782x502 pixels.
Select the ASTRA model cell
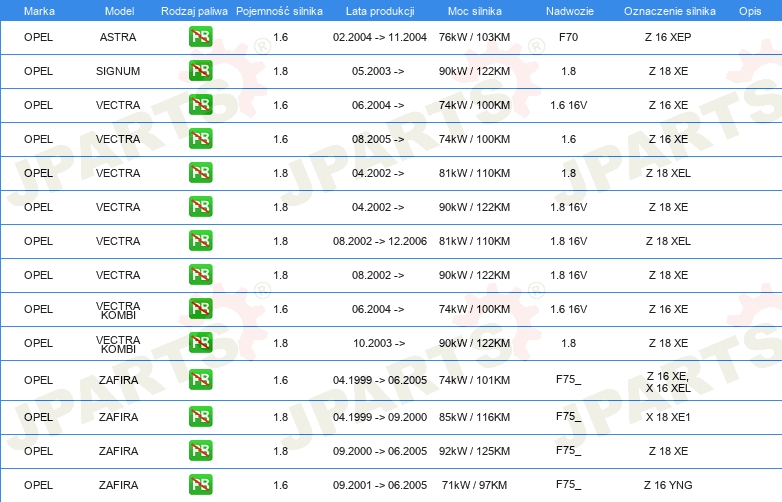point(118,37)
